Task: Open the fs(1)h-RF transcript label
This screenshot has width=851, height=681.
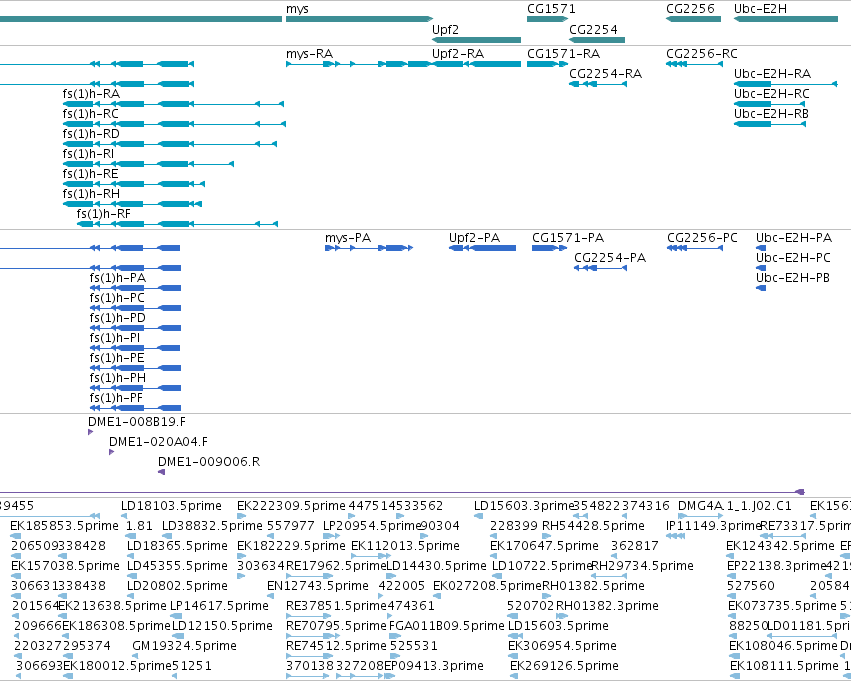Action: click(x=104, y=214)
